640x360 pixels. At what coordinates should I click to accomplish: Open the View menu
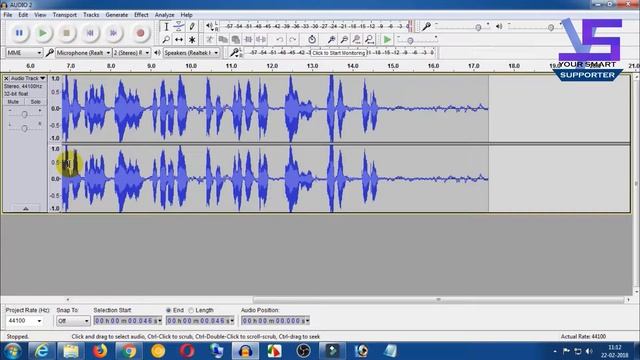coord(40,15)
